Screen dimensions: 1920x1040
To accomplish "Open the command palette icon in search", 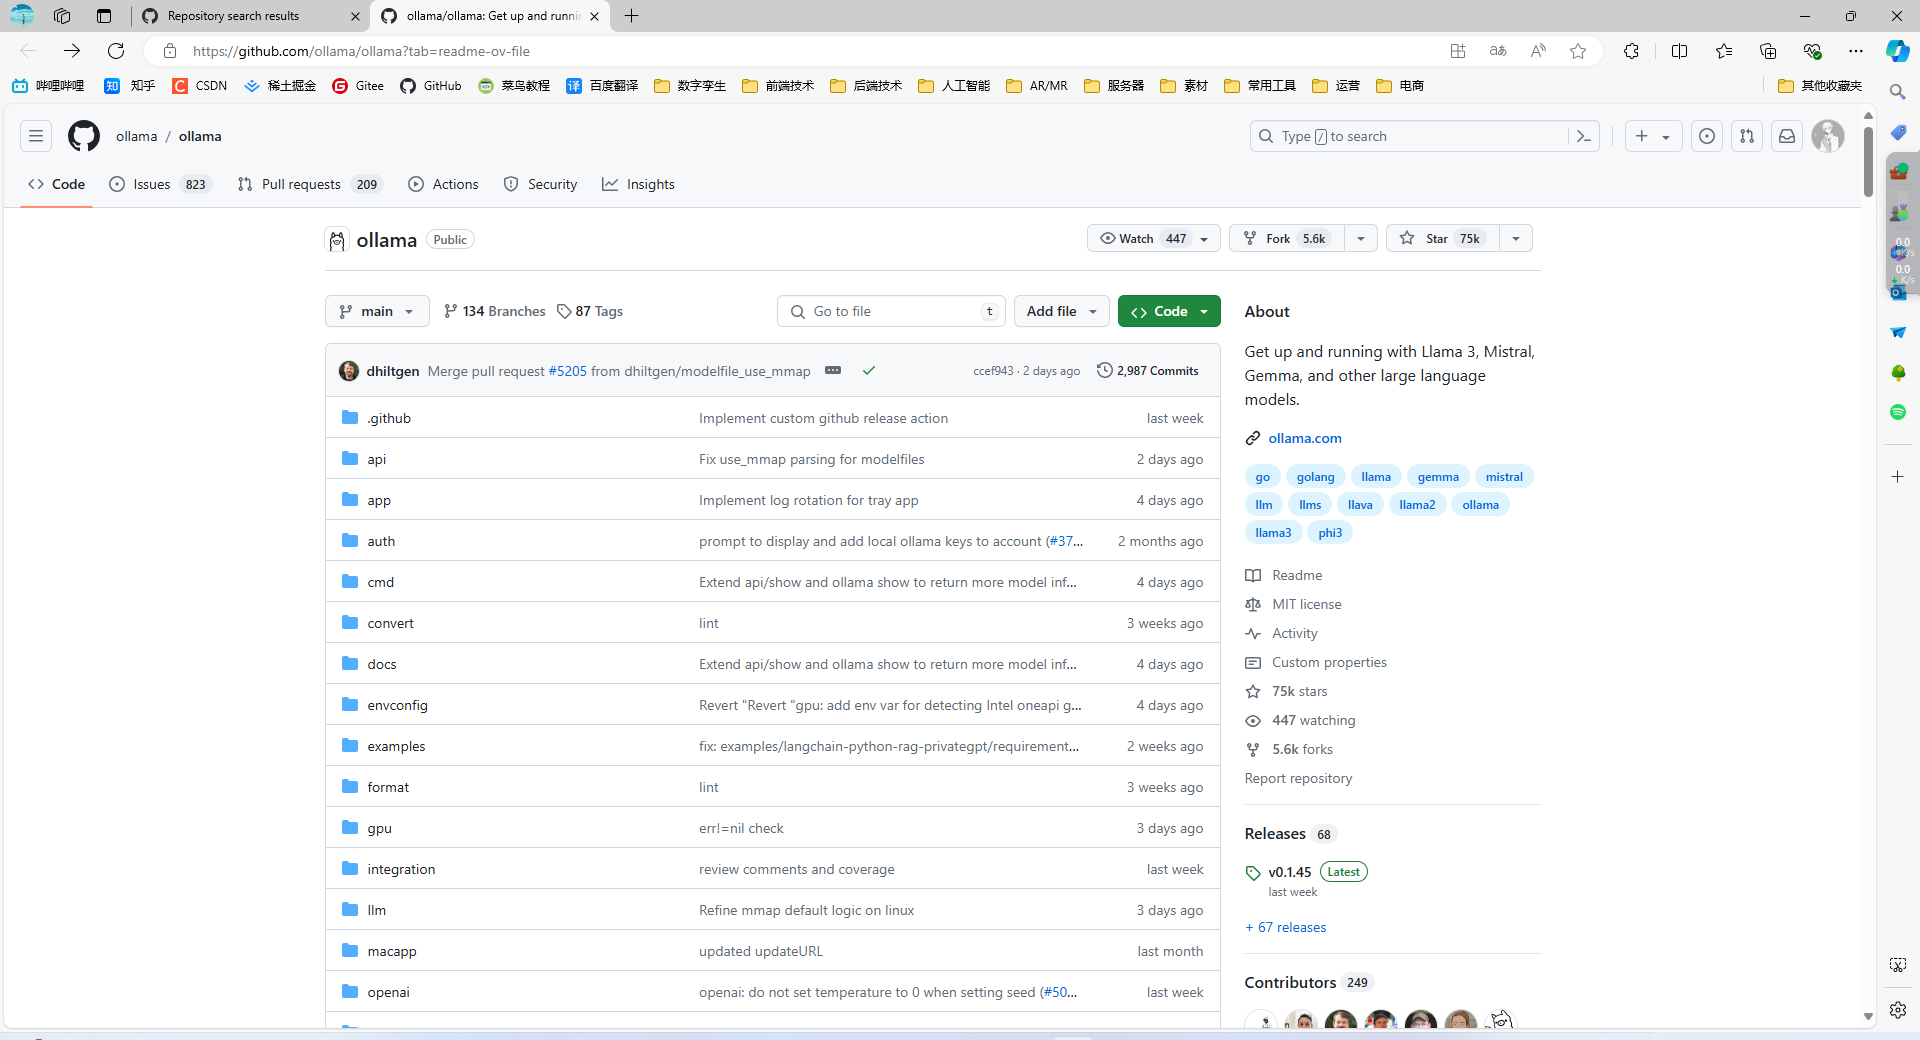I will pyautogui.click(x=1583, y=136).
